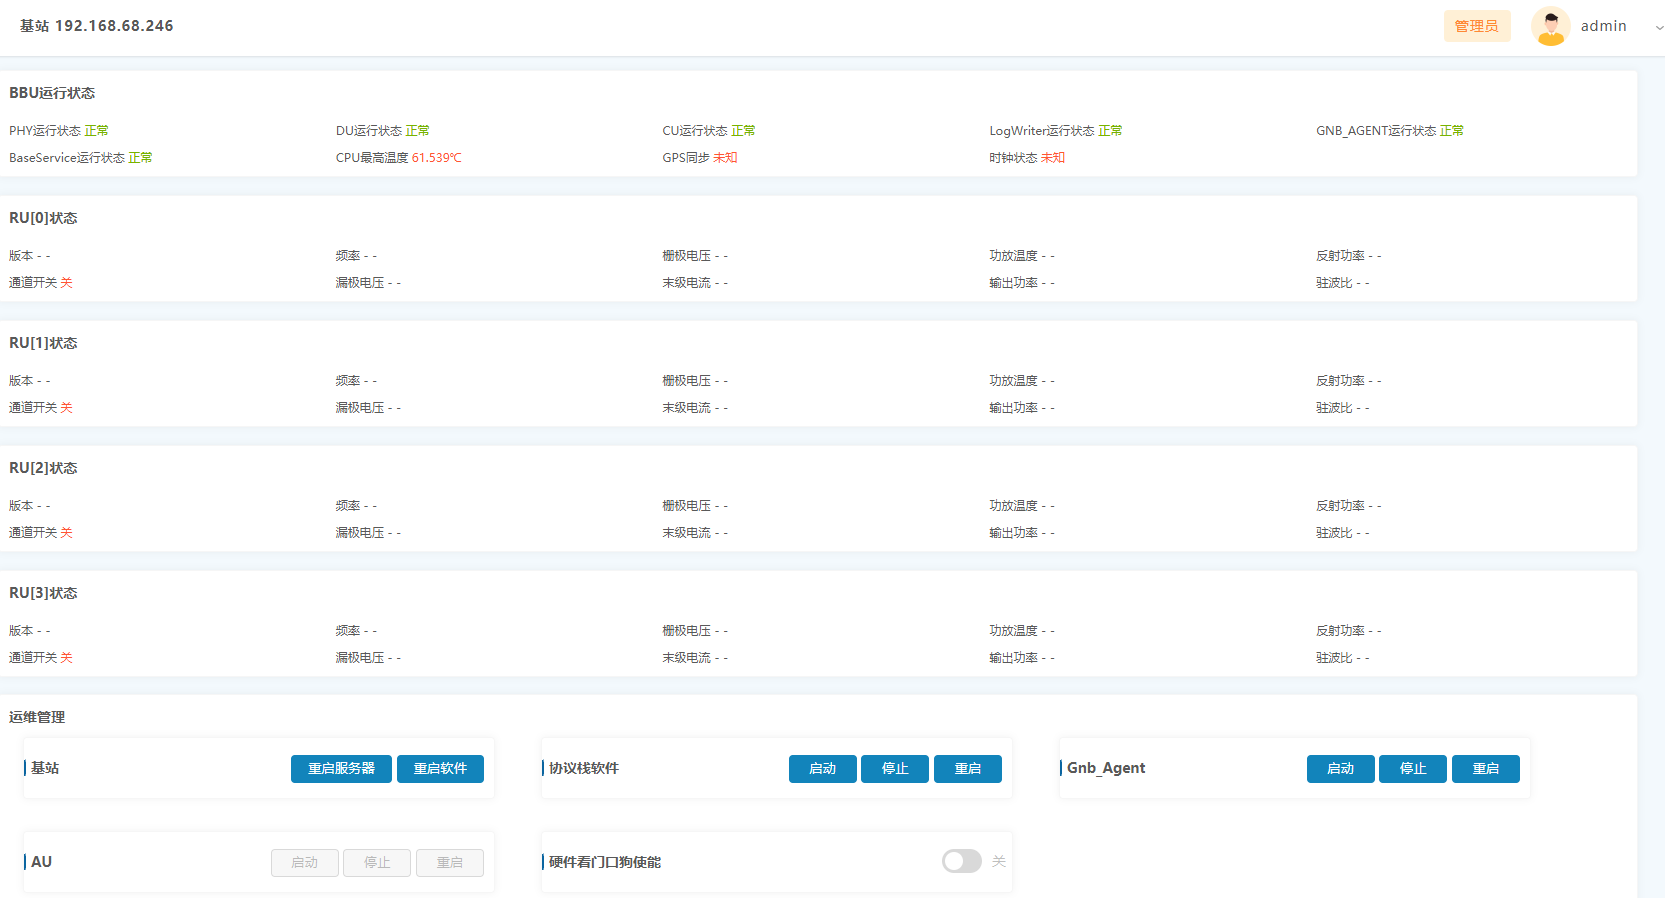Click the BBU运行状态 section heading
The height and width of the screenshot is (898, 1665).
point(52,93)
